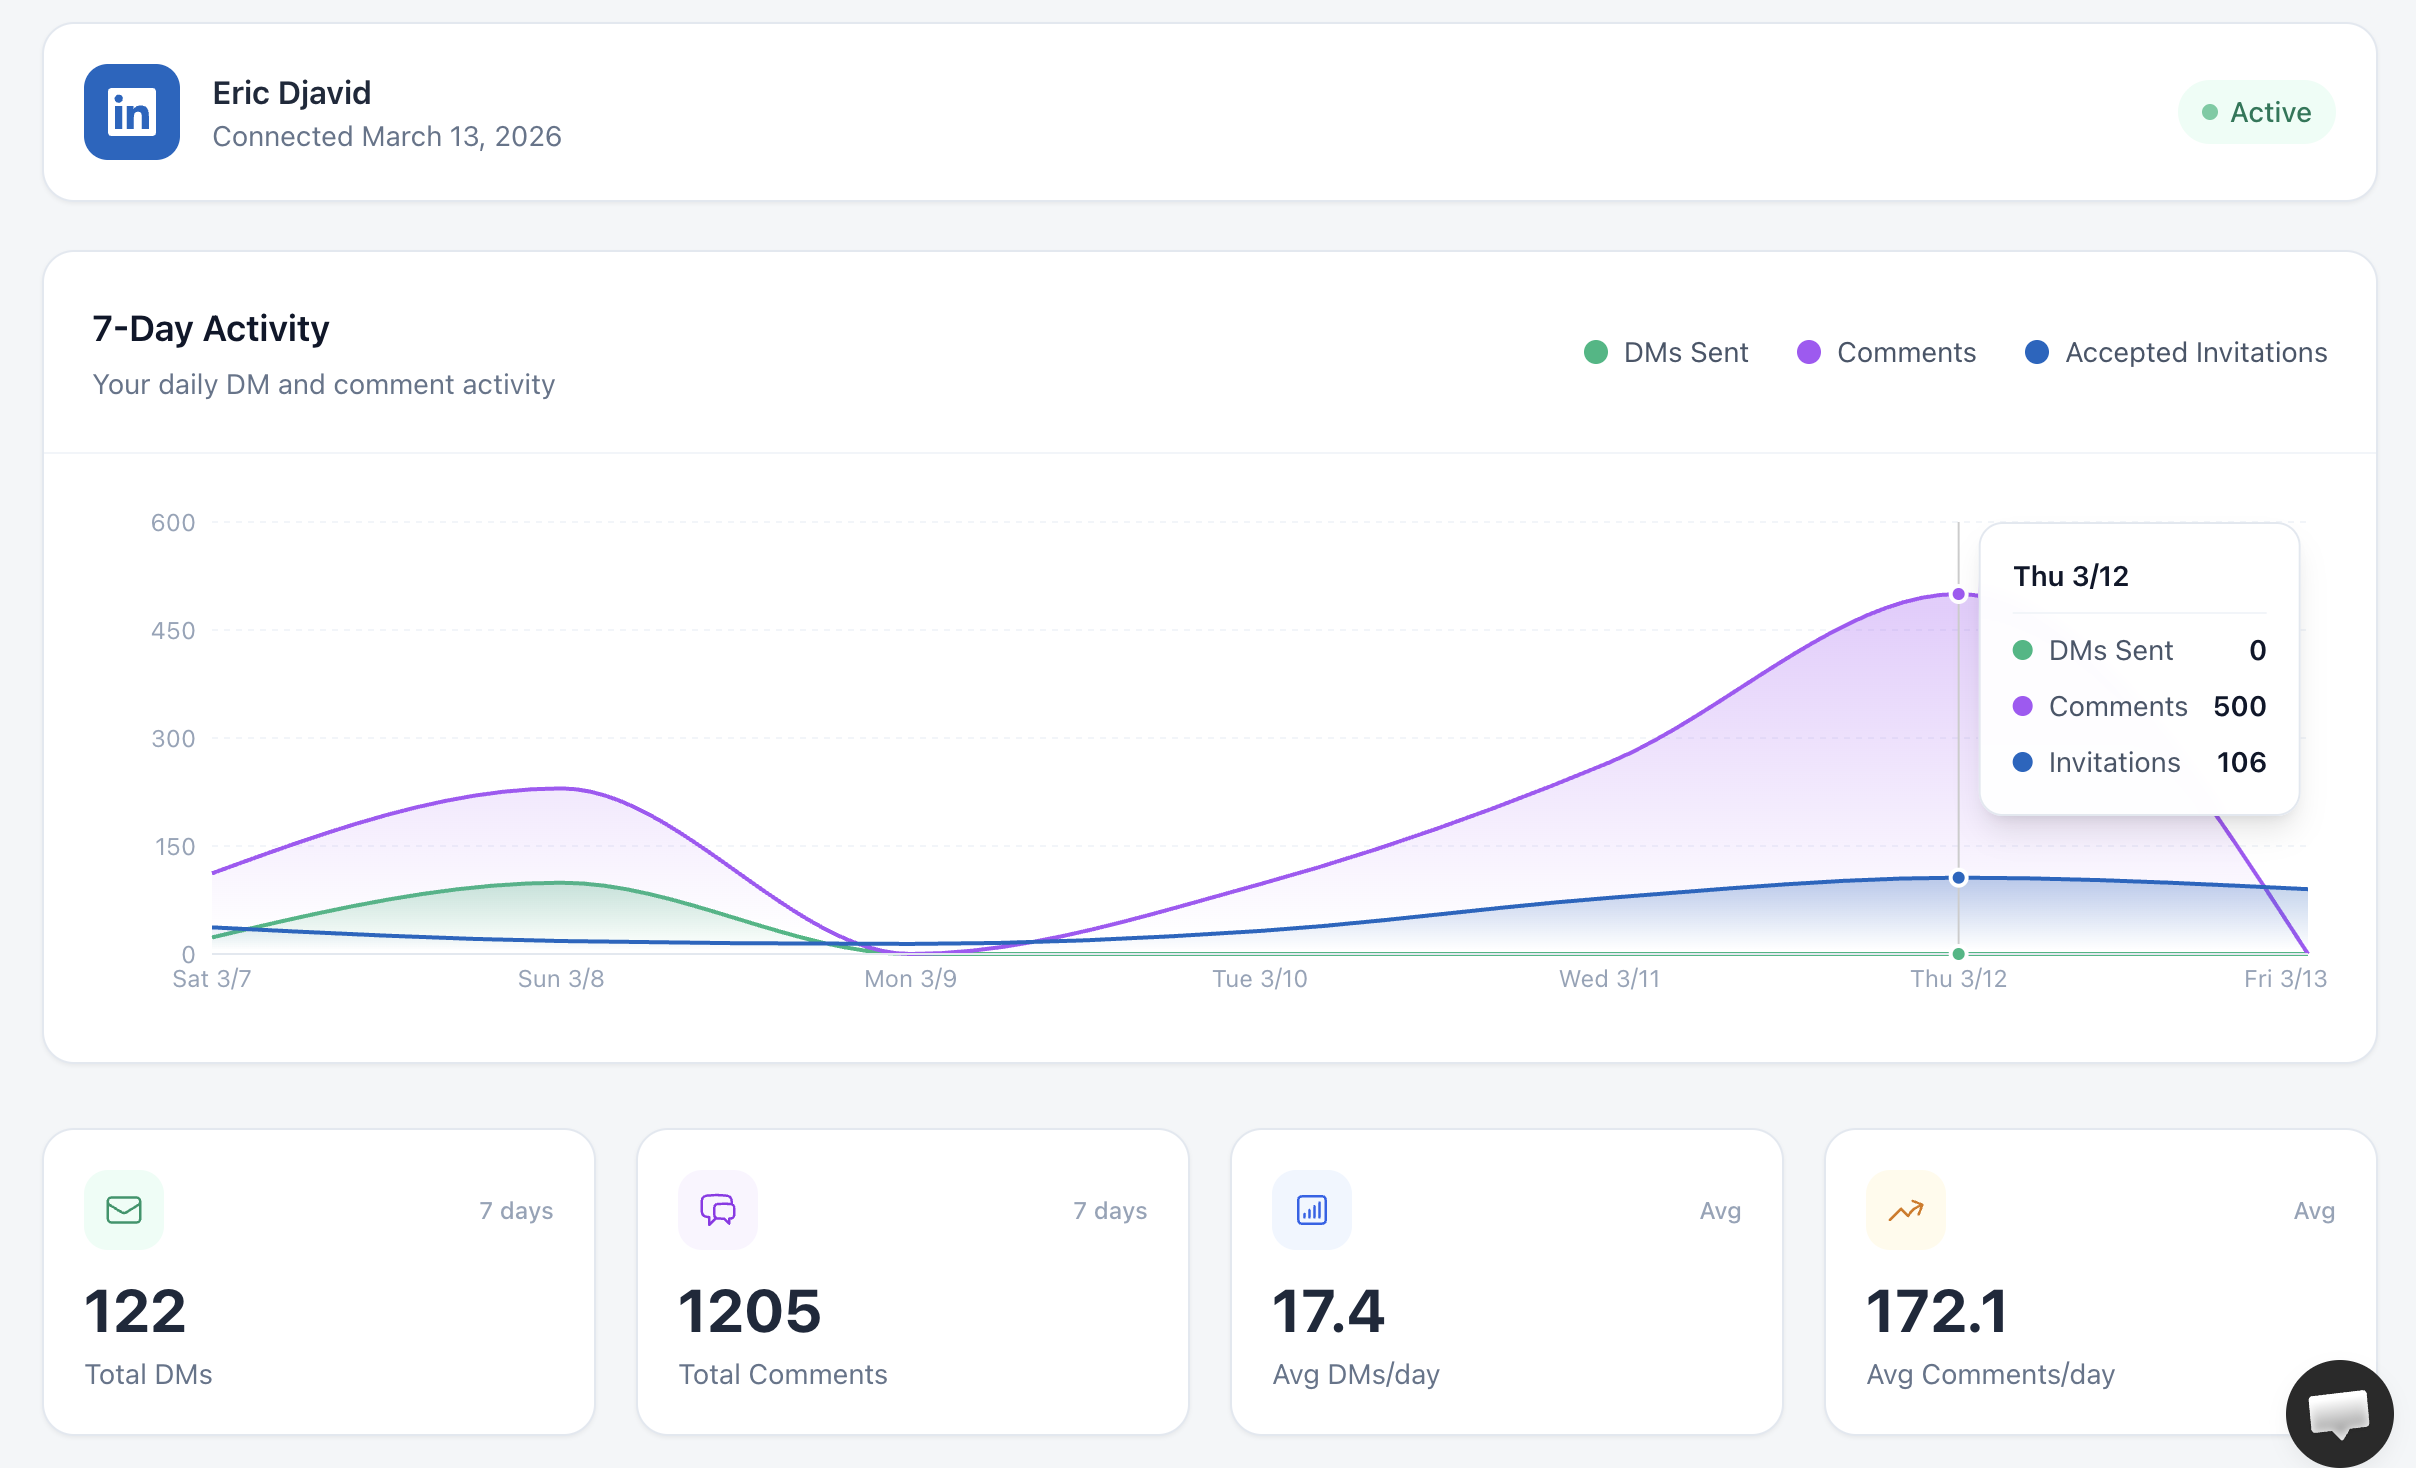Click the trending arrow icon on Avg Comments card
This screenshot has width=2416, height=1468.
point(1905,1210)
